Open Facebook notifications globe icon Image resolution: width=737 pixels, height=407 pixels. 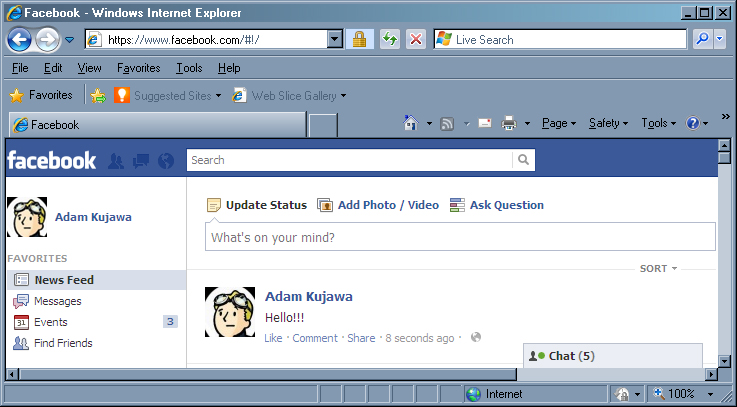tap(166, 161)
